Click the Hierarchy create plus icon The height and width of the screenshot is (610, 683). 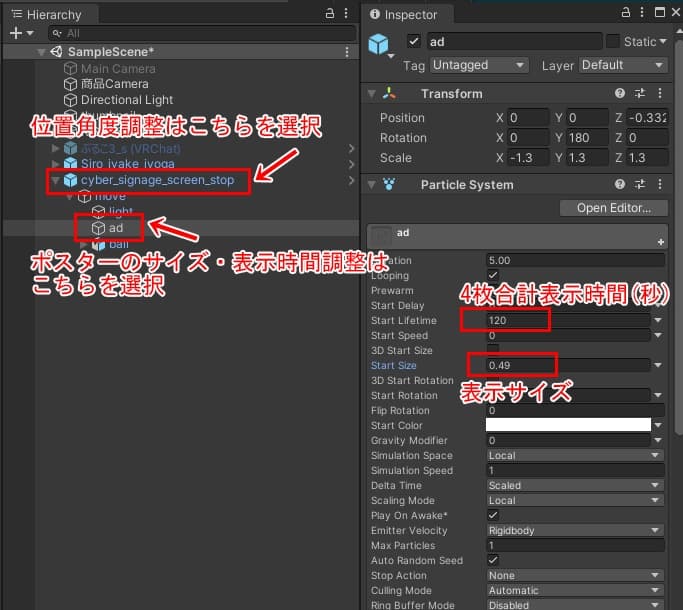pos(14,33)
